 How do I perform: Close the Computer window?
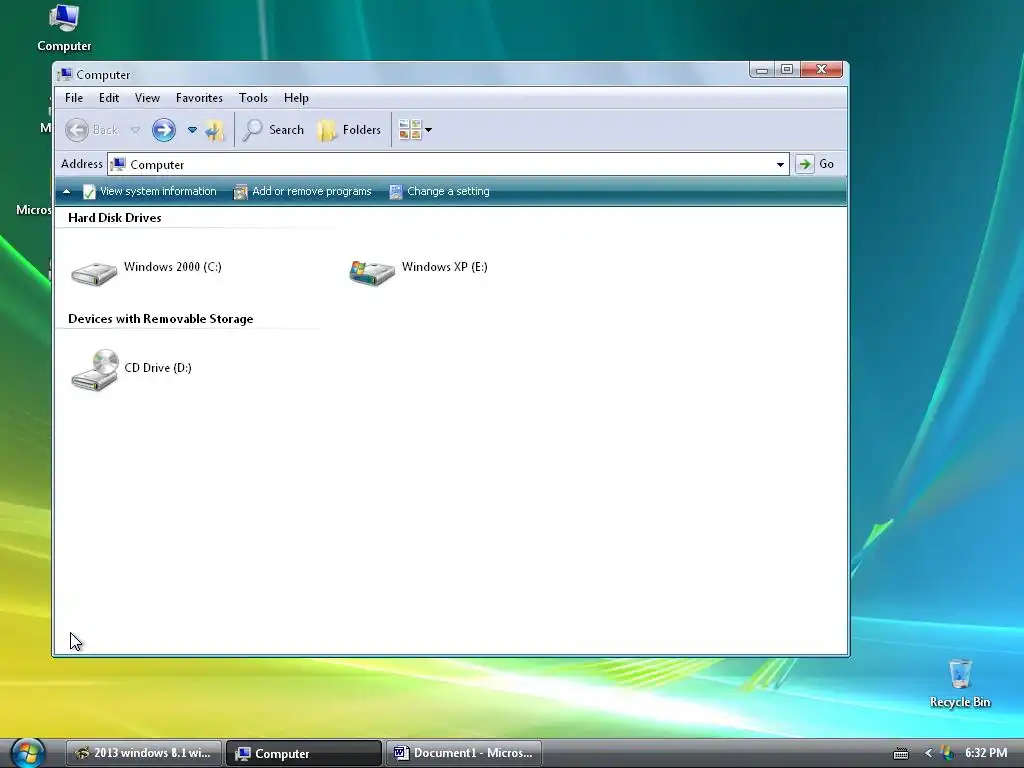[x=821, y=69]
